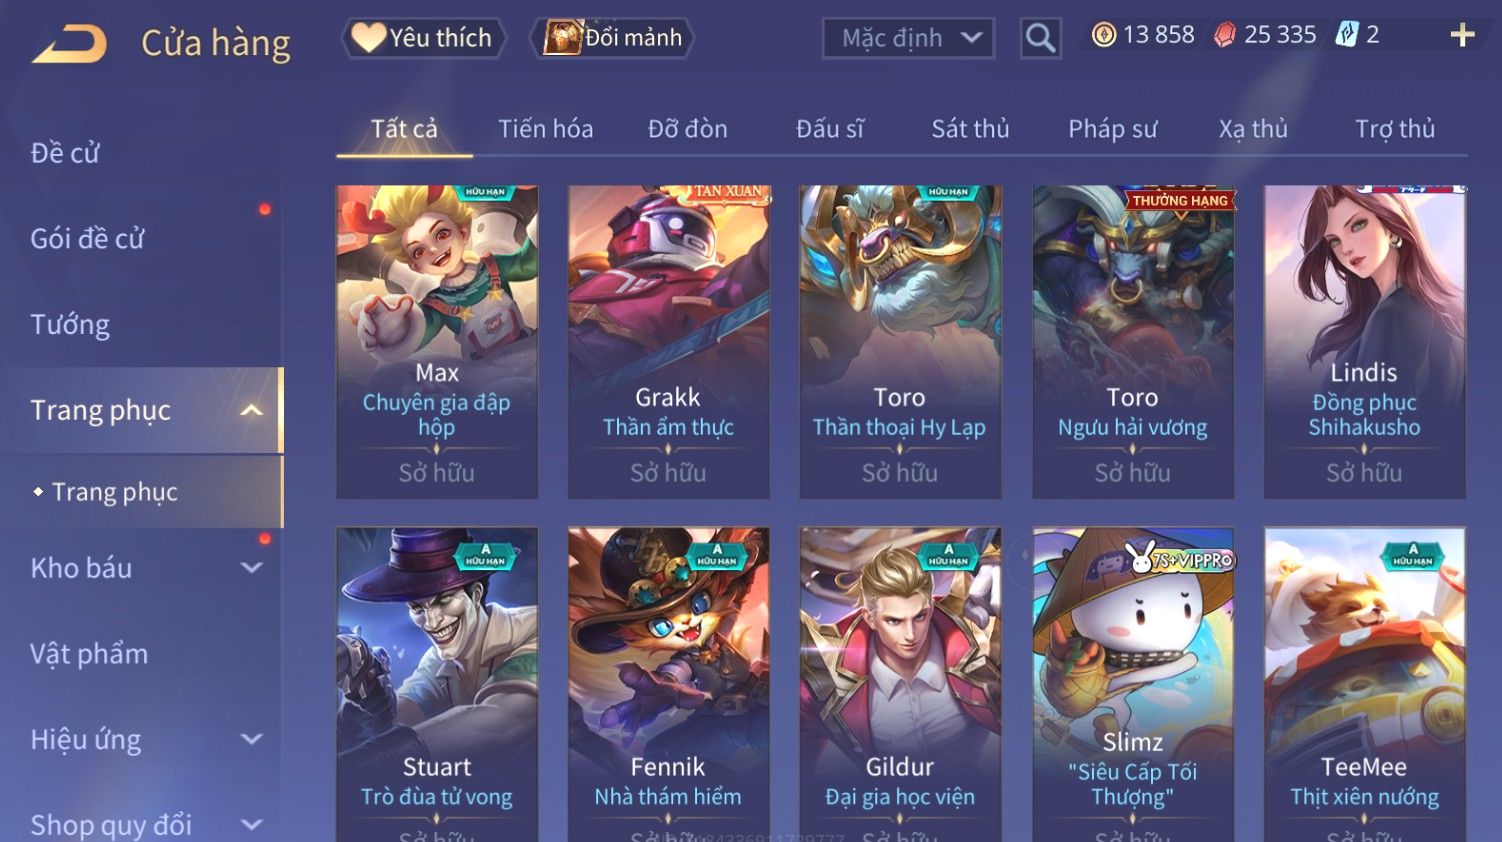Switch to the Tiến hóa tab
Screen dimensions: 1502x842
[546, 129]
